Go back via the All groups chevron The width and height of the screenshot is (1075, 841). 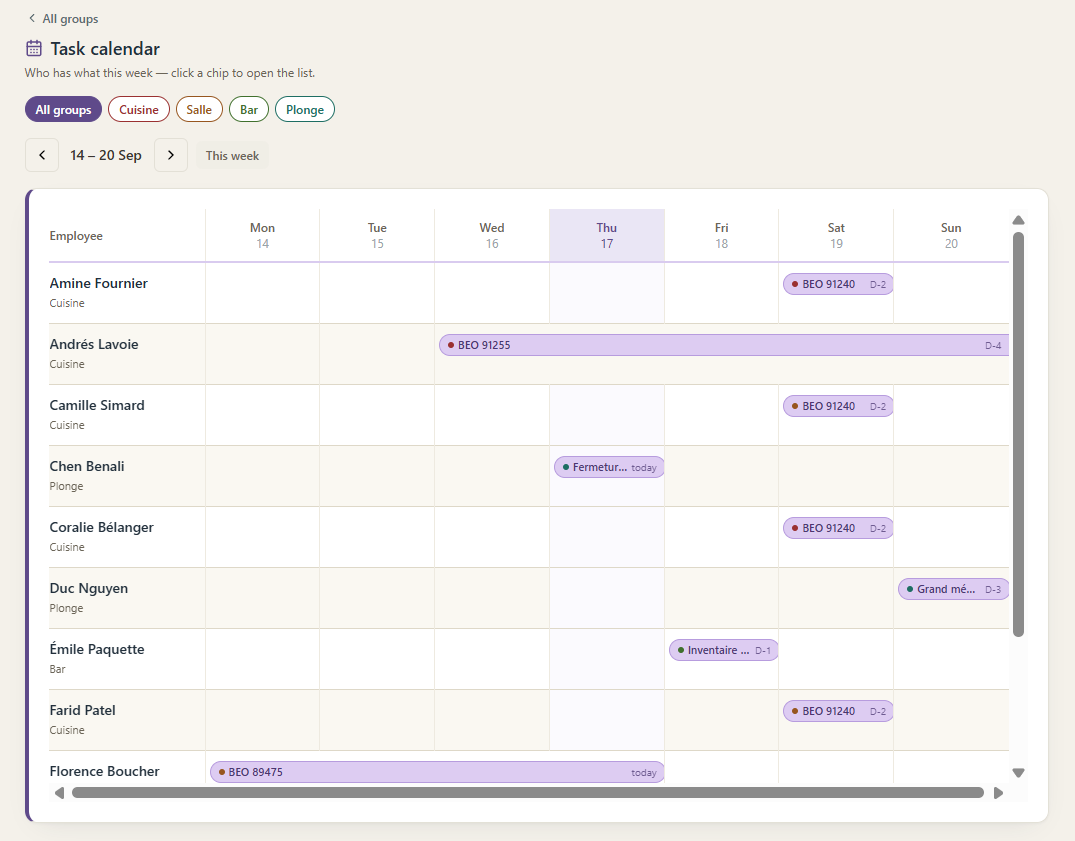[32, 19]
